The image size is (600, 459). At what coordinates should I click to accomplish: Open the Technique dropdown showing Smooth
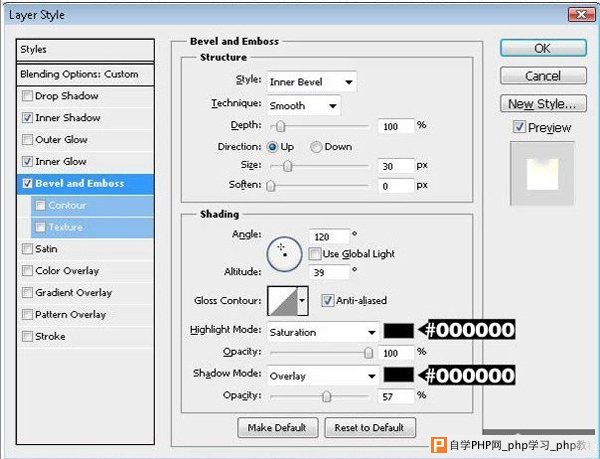(x=303, y=106)
